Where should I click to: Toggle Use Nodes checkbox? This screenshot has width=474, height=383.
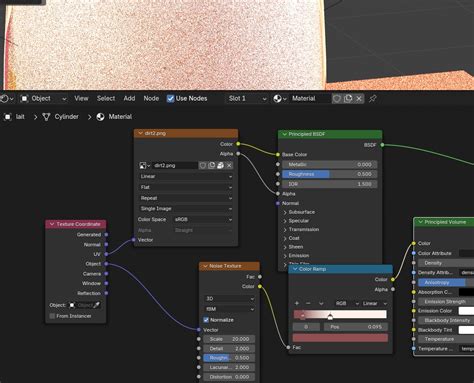point(170,99)
